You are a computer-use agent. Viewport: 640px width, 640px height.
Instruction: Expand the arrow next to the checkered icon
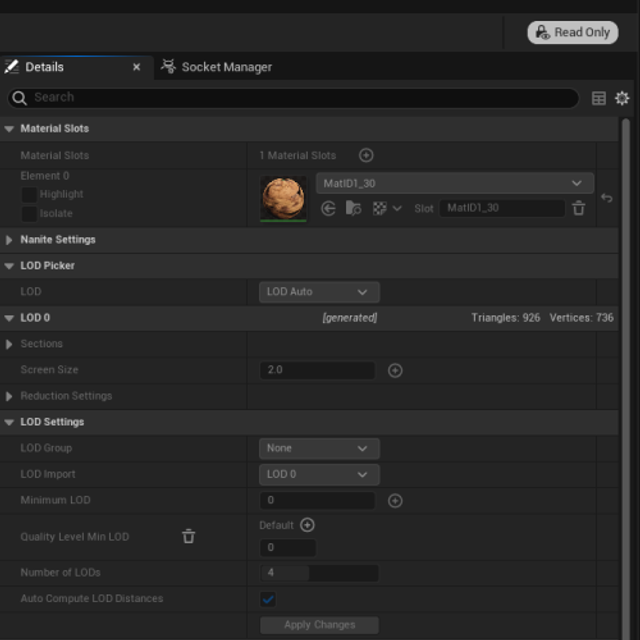[397, 209]
